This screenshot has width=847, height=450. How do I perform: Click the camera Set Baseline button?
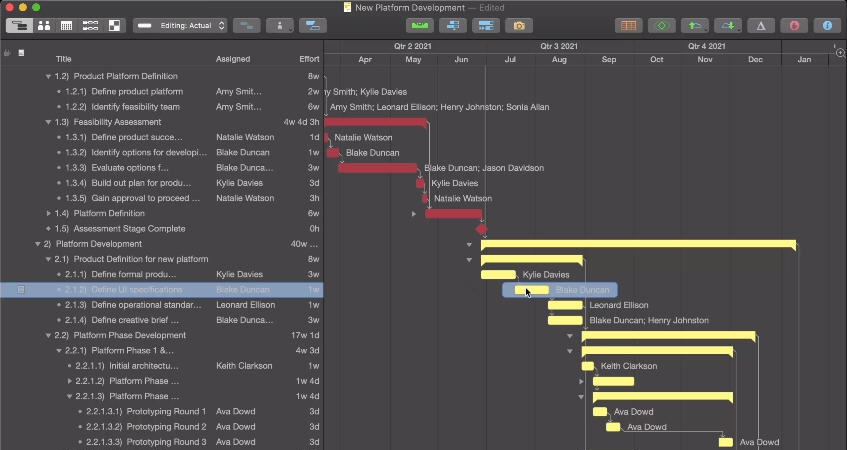tap(519, 25)
